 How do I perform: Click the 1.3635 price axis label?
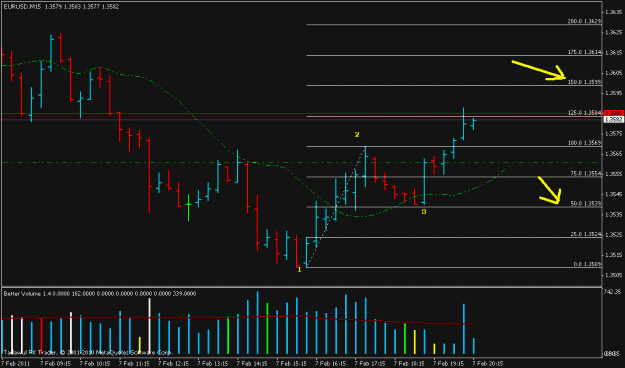613,12
